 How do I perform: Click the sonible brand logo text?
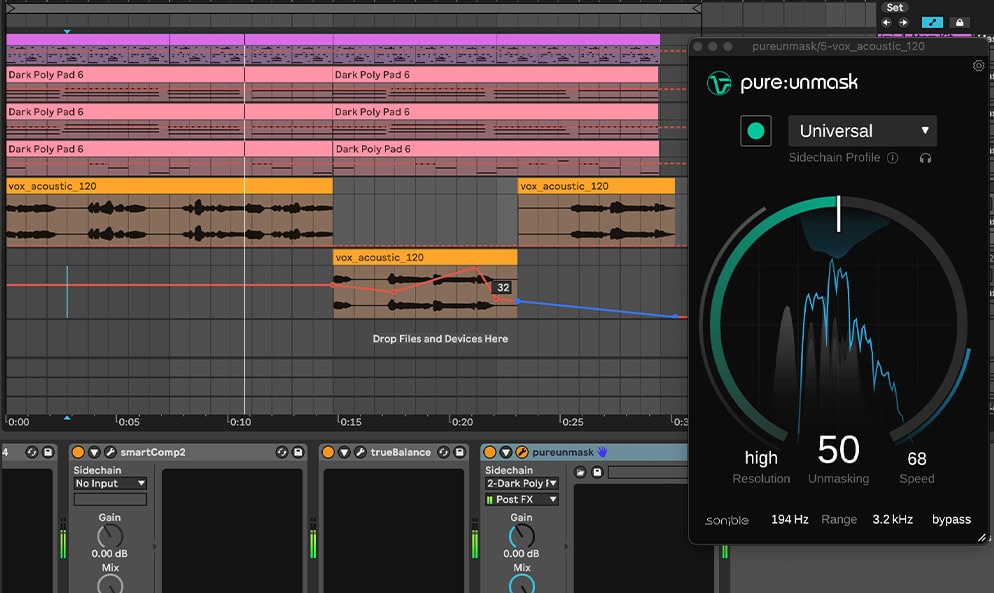tap(726, 521)
